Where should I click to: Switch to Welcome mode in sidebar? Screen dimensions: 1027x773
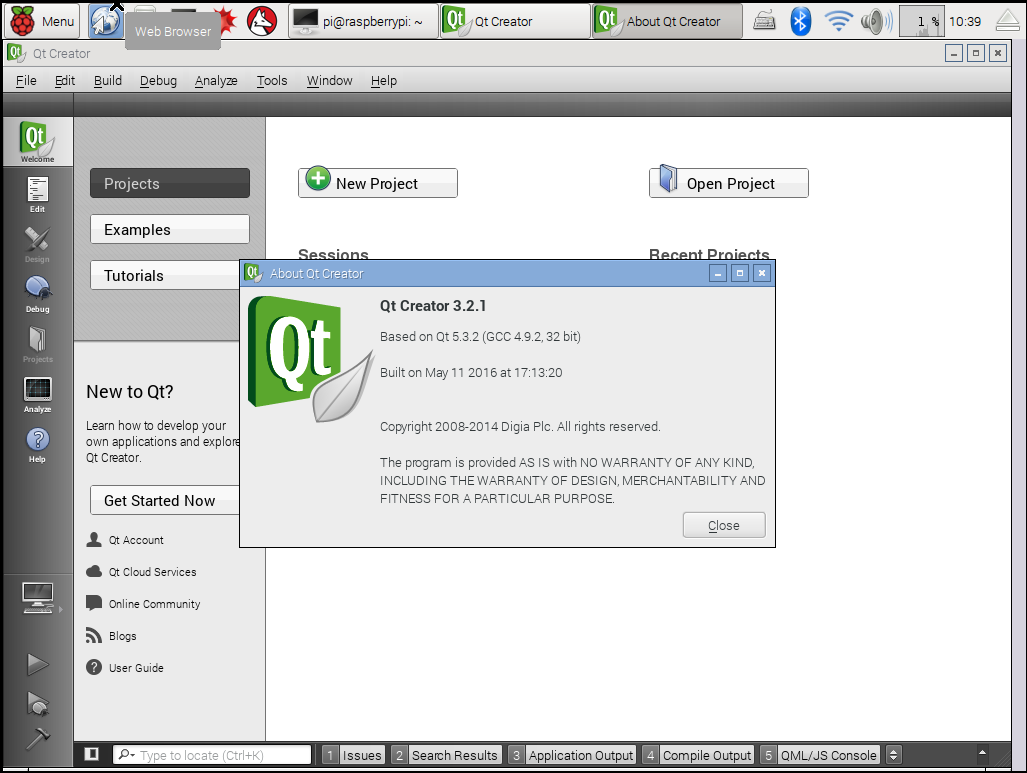tap(37, 141)
